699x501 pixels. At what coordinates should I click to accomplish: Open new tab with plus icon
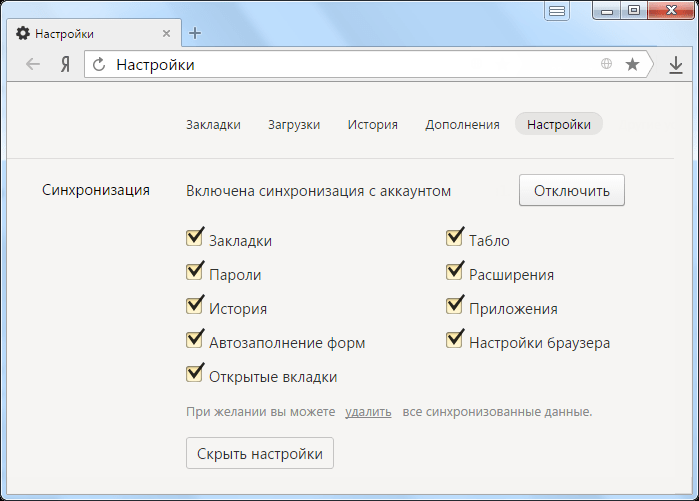[x=195, y=33]
